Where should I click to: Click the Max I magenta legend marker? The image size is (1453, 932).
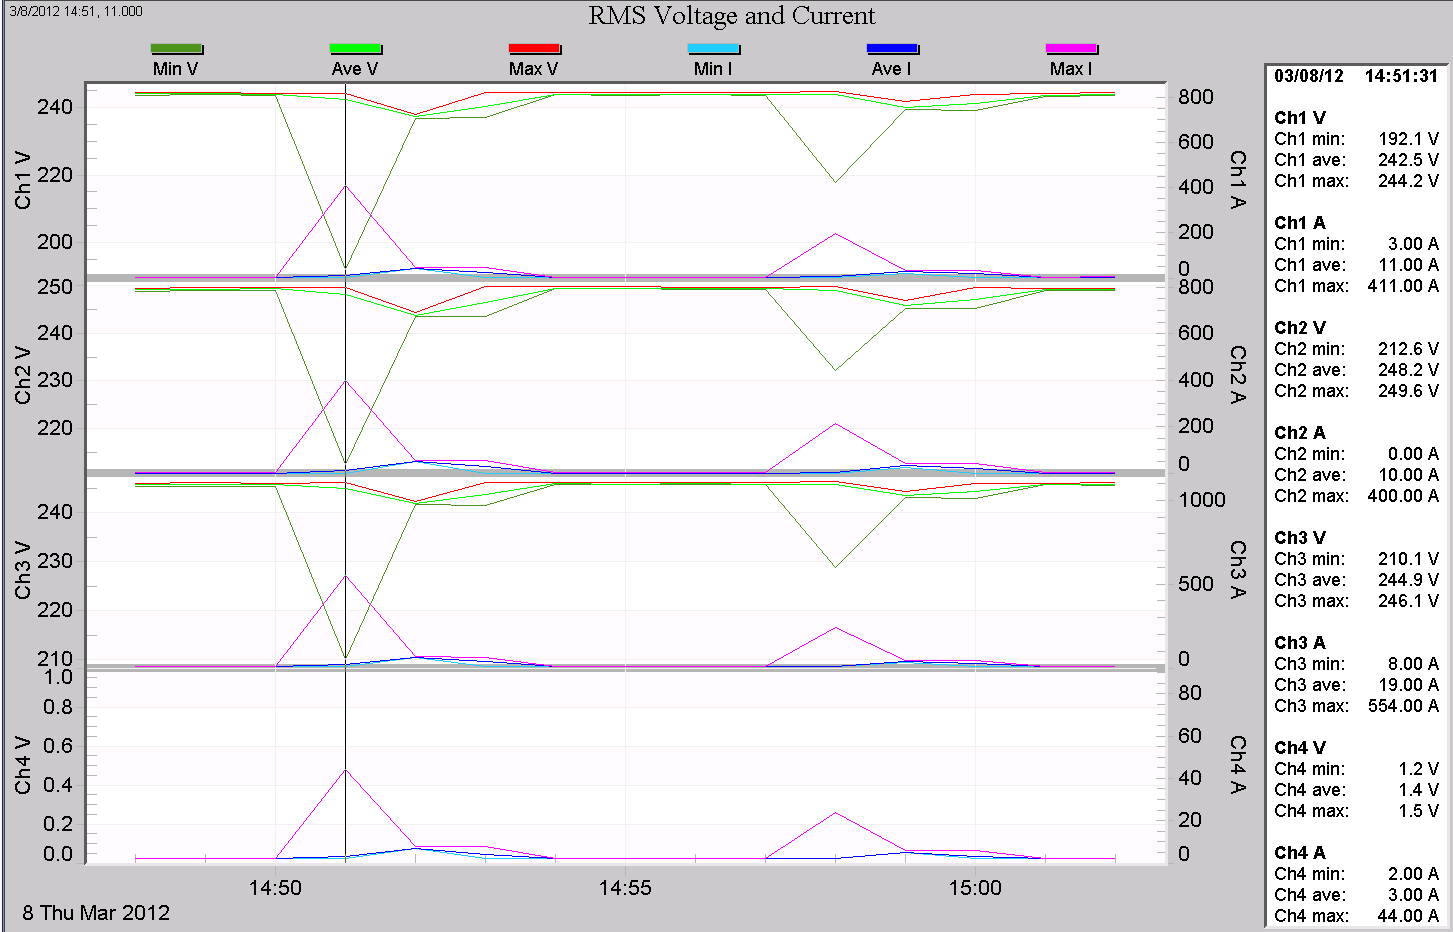point(1072,47)
